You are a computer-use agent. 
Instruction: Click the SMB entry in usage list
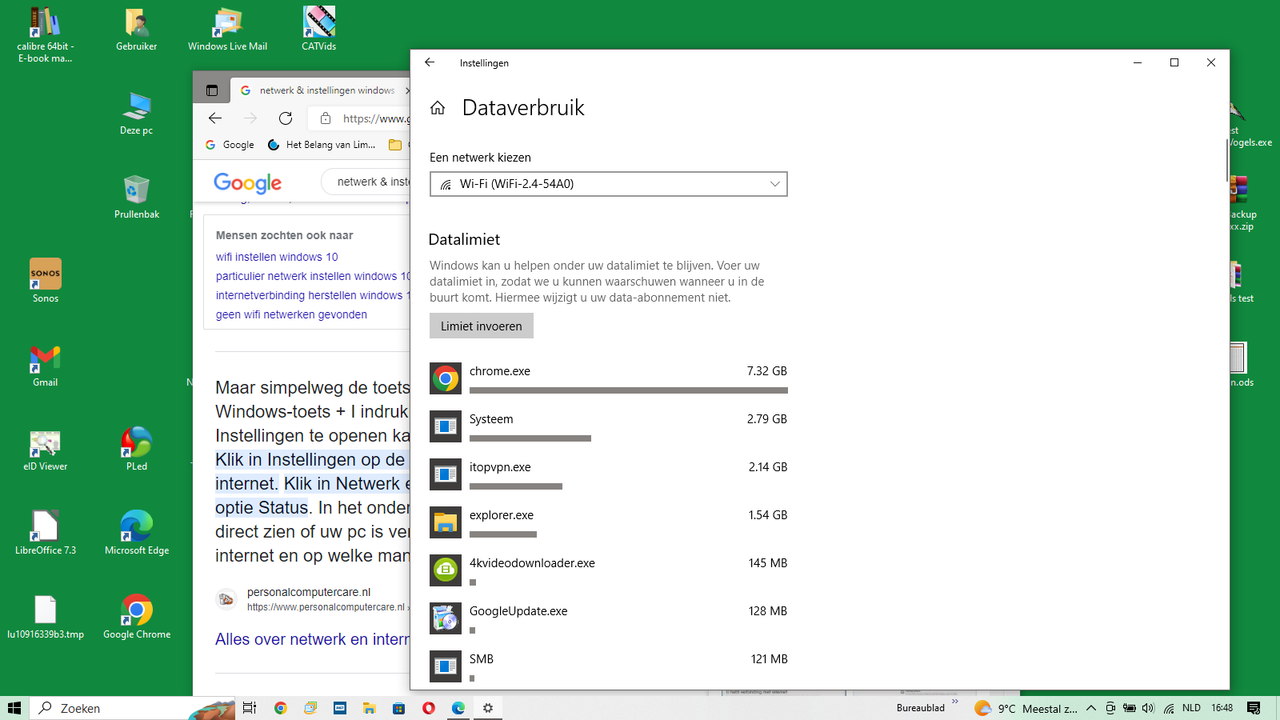(609, 665)
